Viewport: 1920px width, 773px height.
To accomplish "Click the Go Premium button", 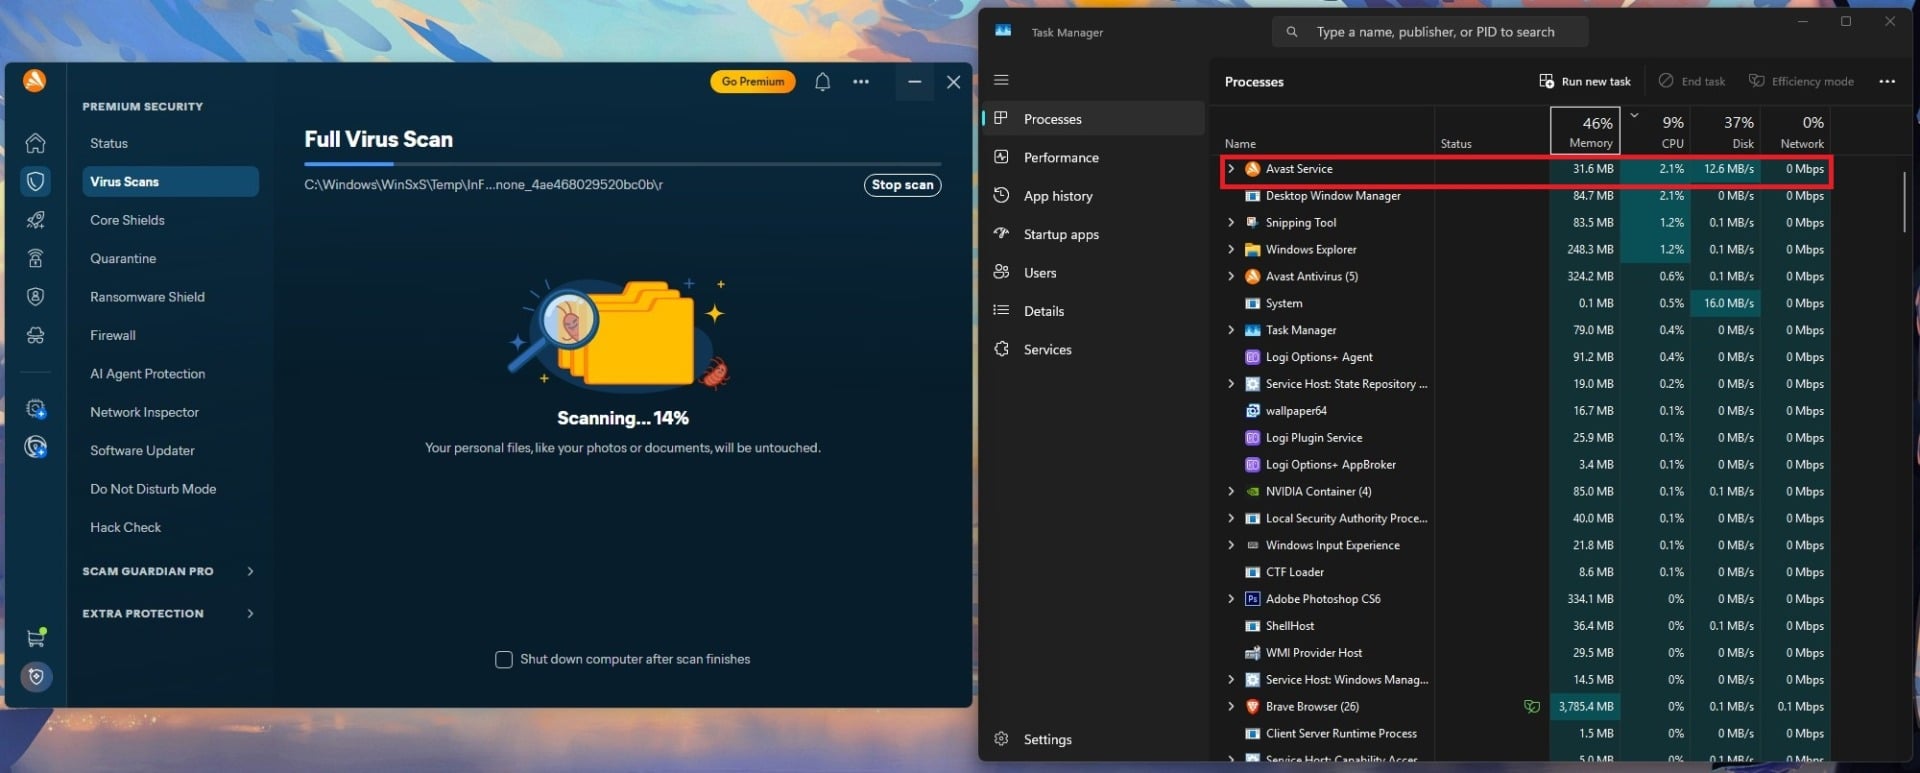I will point(753,82).
